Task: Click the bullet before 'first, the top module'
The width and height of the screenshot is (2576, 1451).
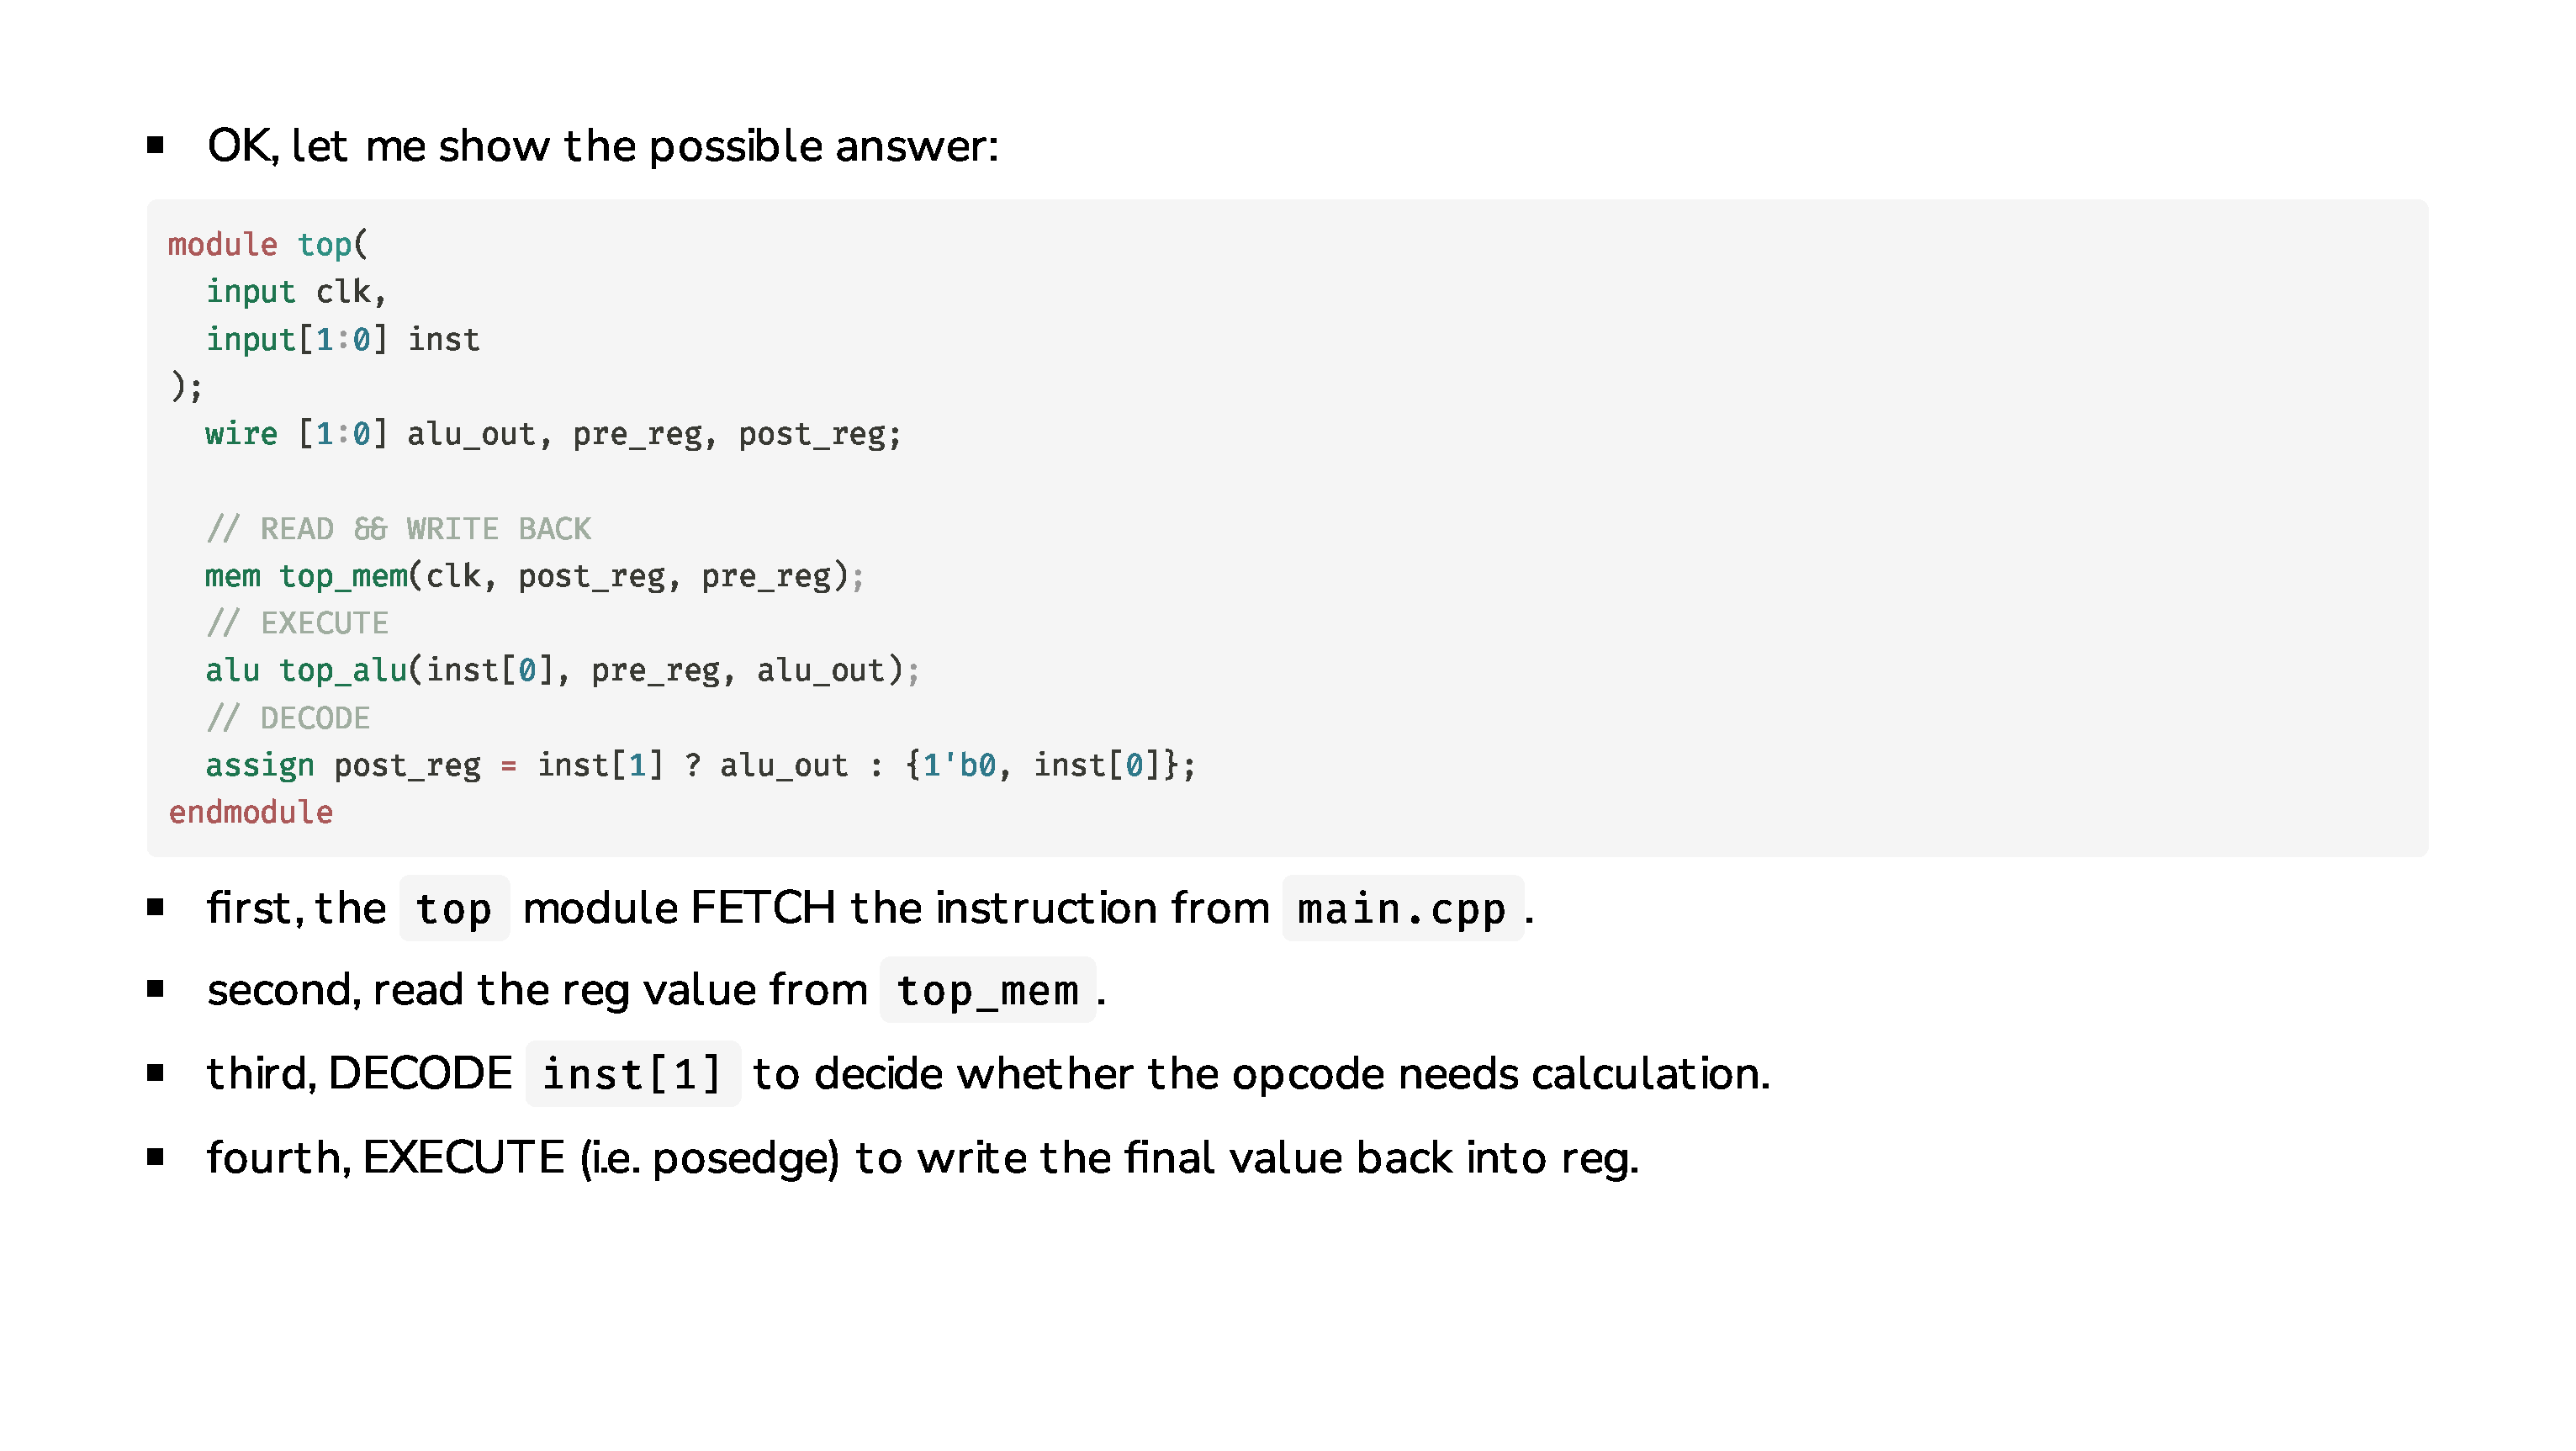Action: (155, 907)
